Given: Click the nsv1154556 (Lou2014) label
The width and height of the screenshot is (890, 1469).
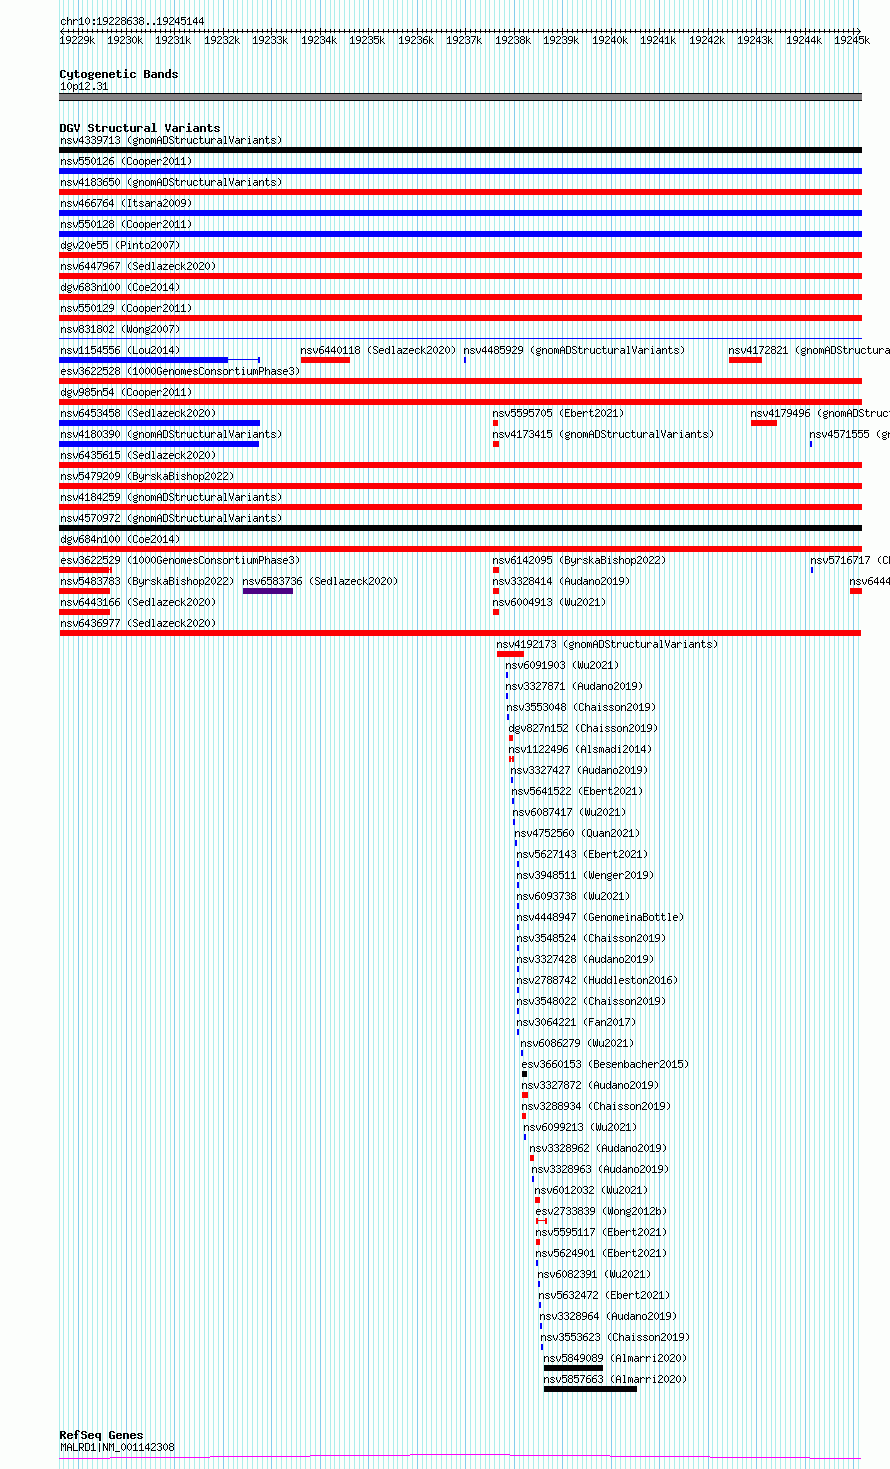Looking at the screenshot, I should (120, 350).
